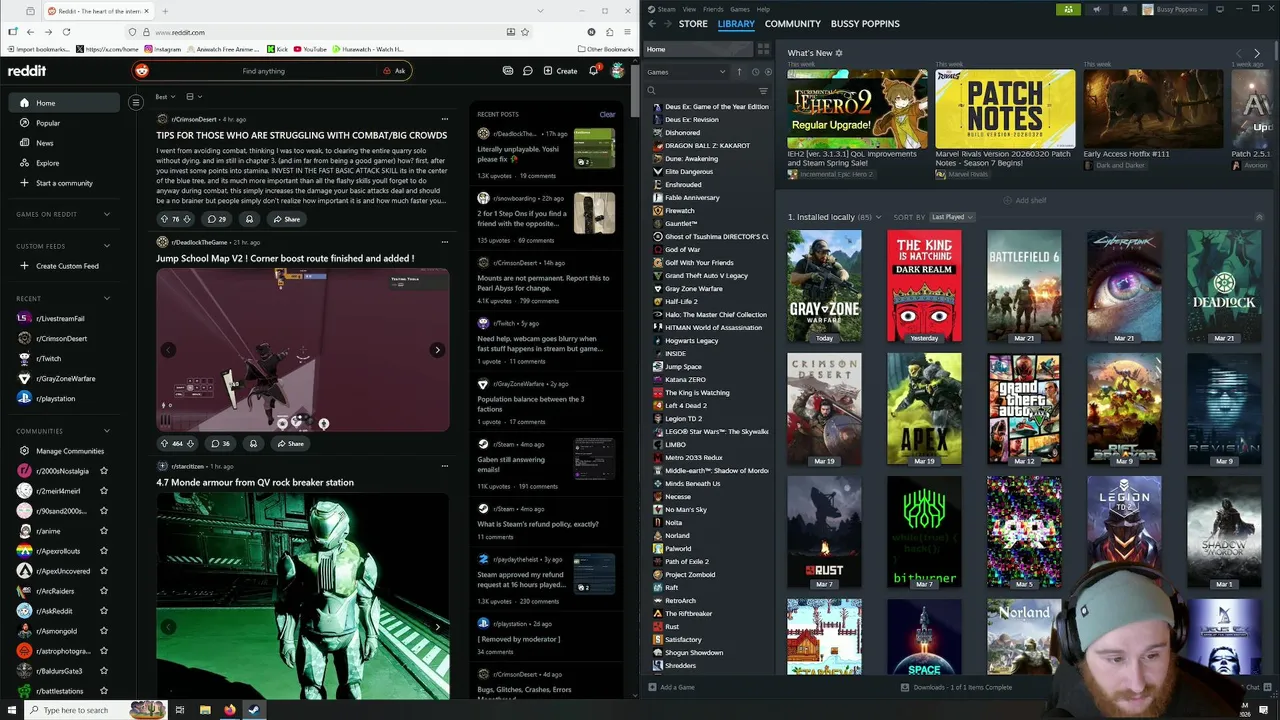Click the Reddit advertise icon in header
Image resolution: width=1280 pixels, height=720 pixels.
coord(508,71)
